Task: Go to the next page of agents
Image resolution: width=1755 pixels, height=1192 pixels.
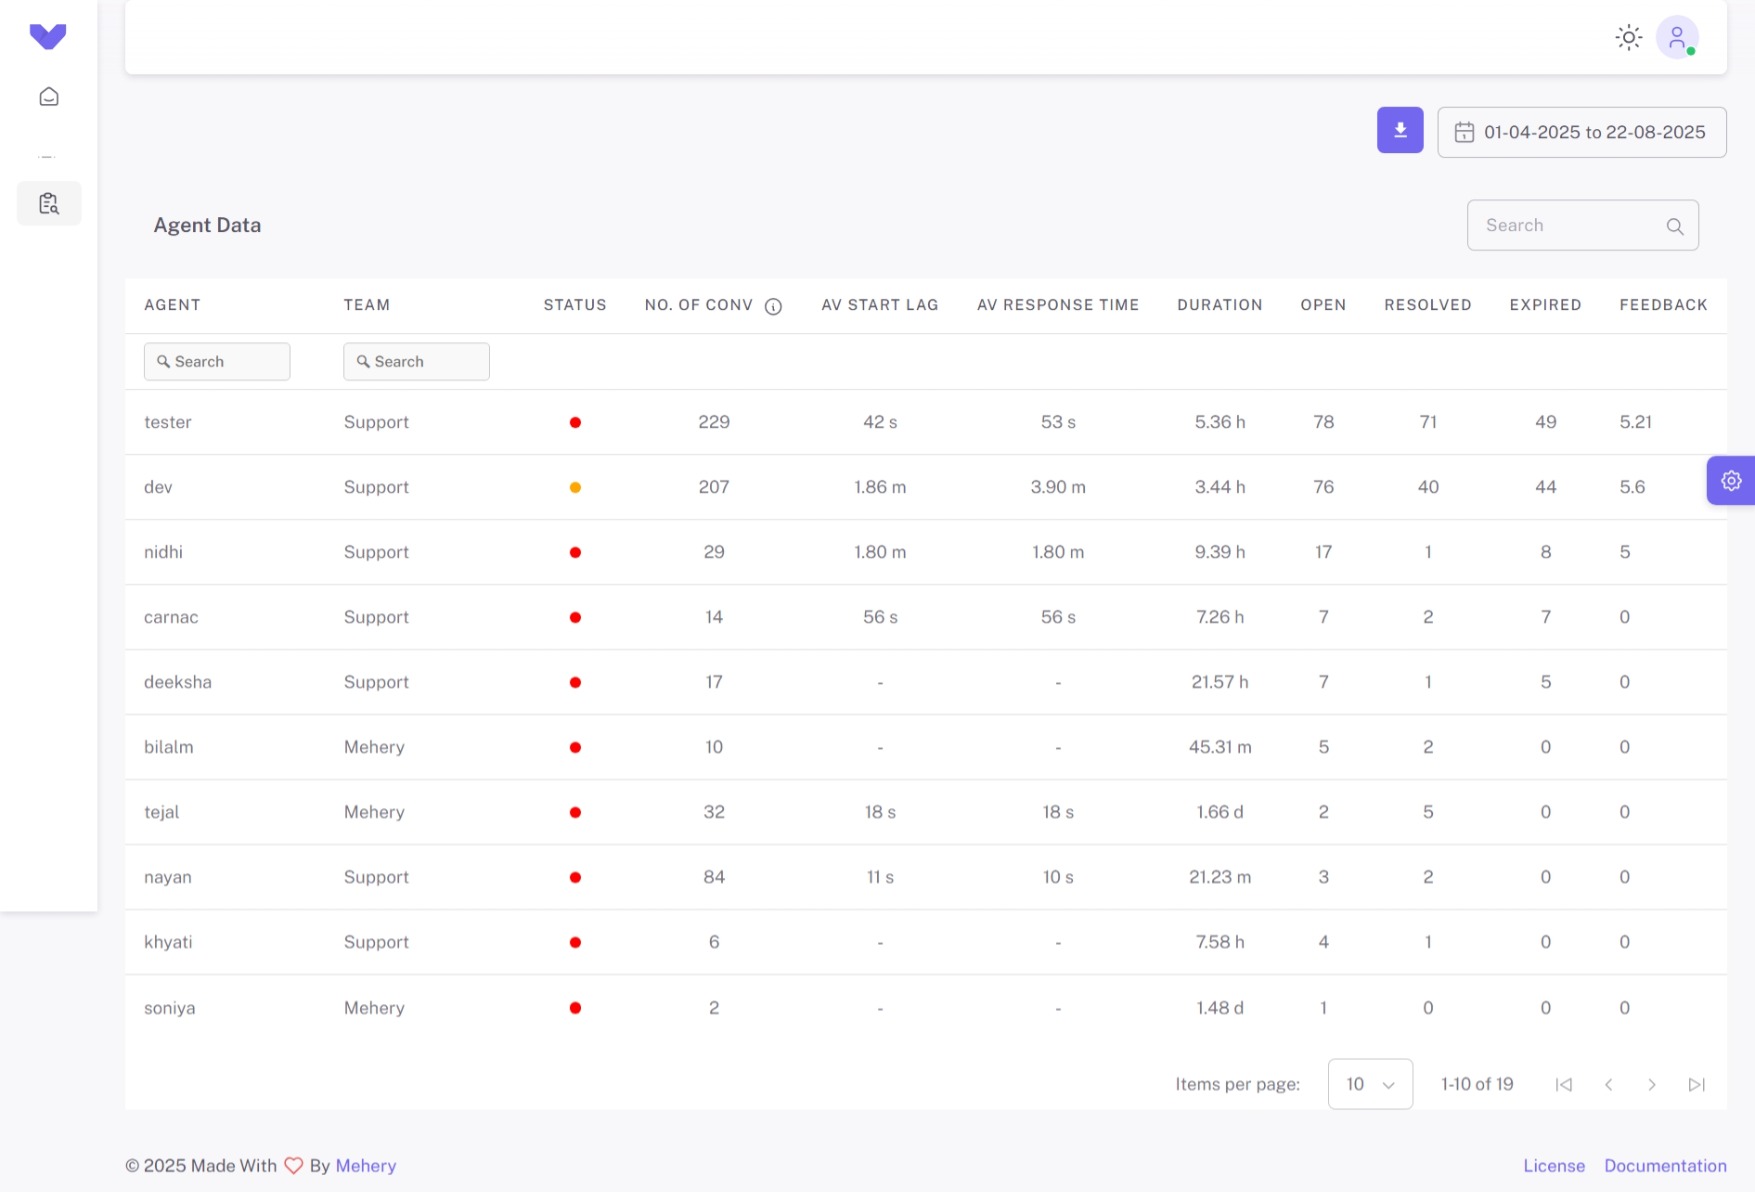Action: tap(1652, 1084)
